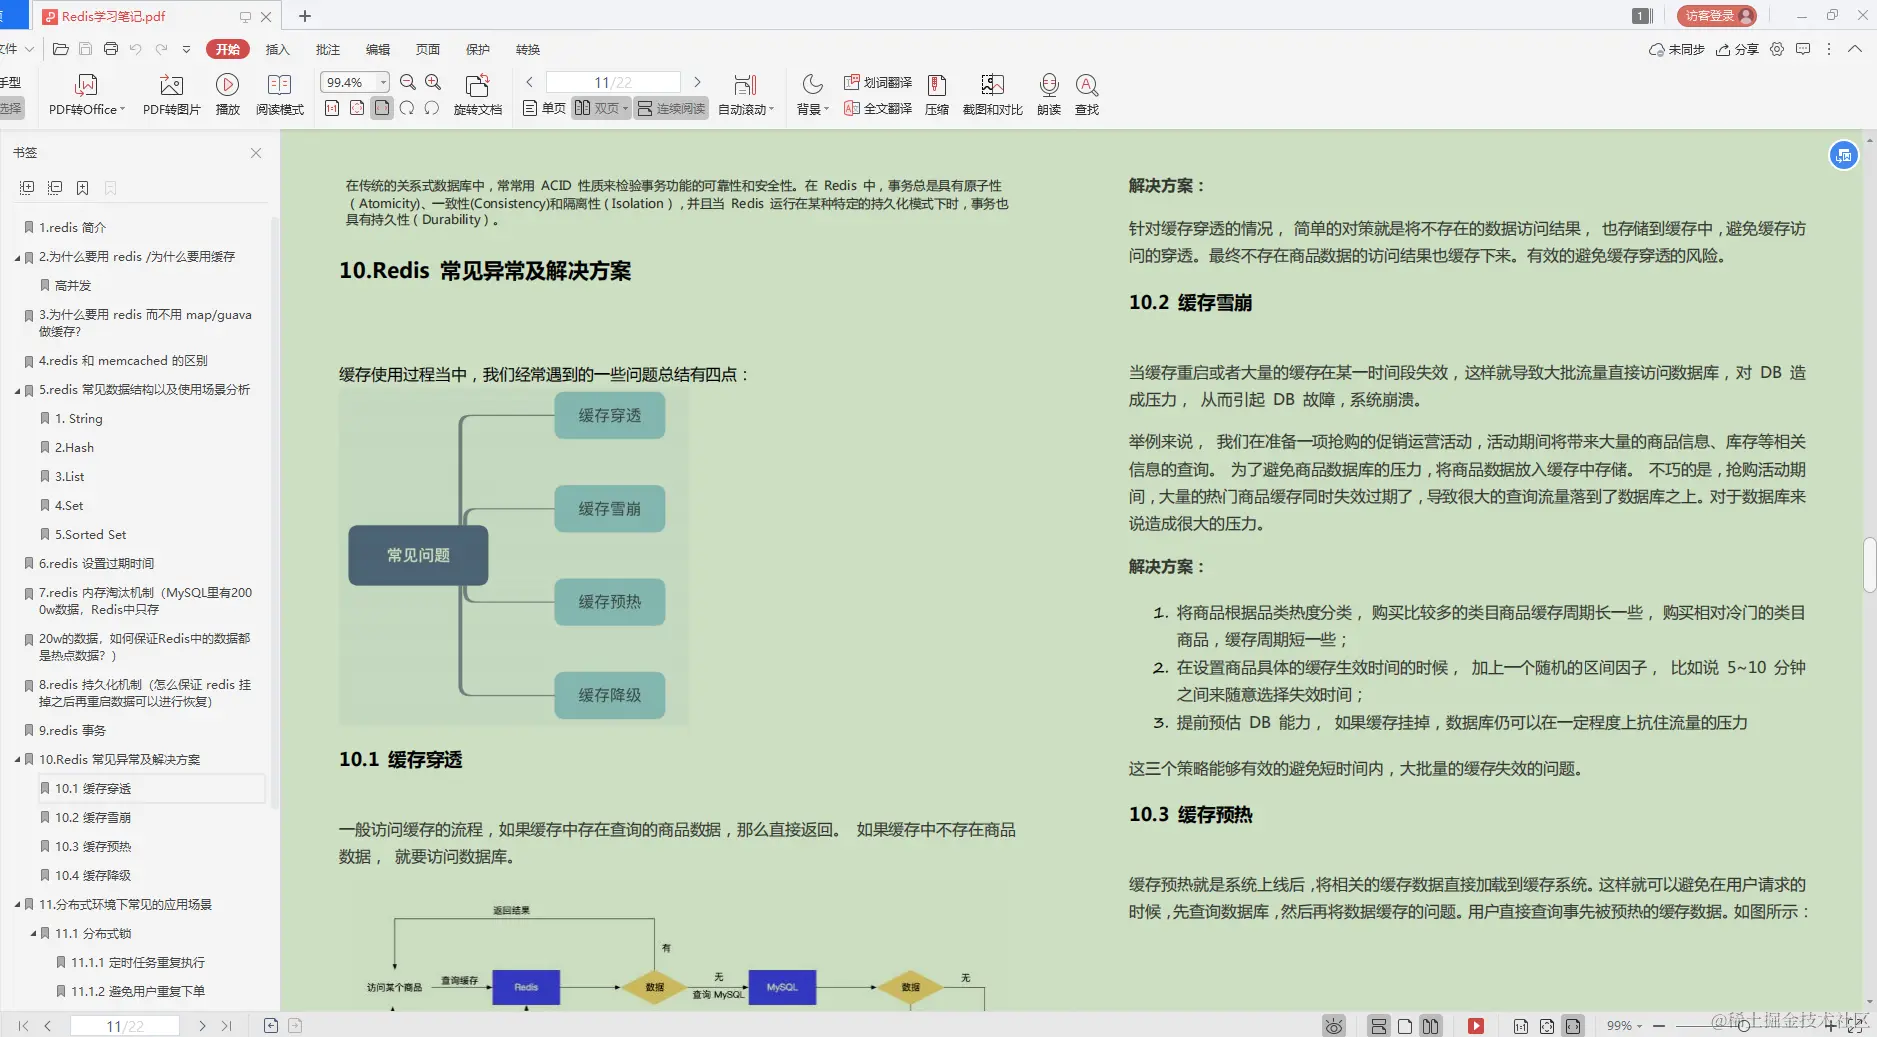Click the 压缩 compress PDF icon
This screenshot has width=1877, height=1037.
(x=937, y=93)
